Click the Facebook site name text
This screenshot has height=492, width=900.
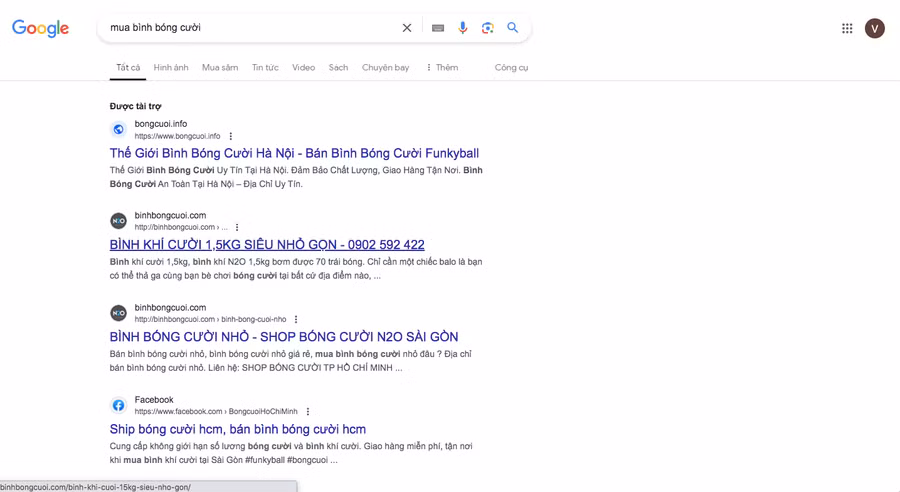pyautogui.click(x=154, y=400)
